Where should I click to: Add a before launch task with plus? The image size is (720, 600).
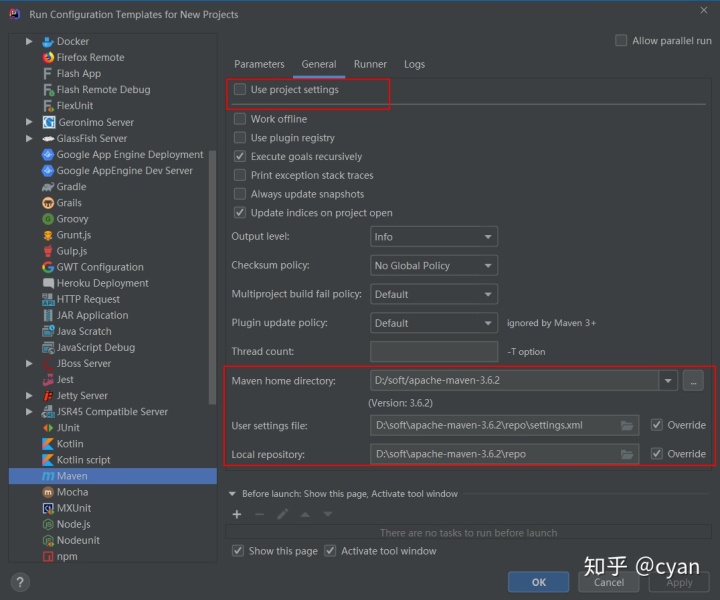tap(237, 514)
